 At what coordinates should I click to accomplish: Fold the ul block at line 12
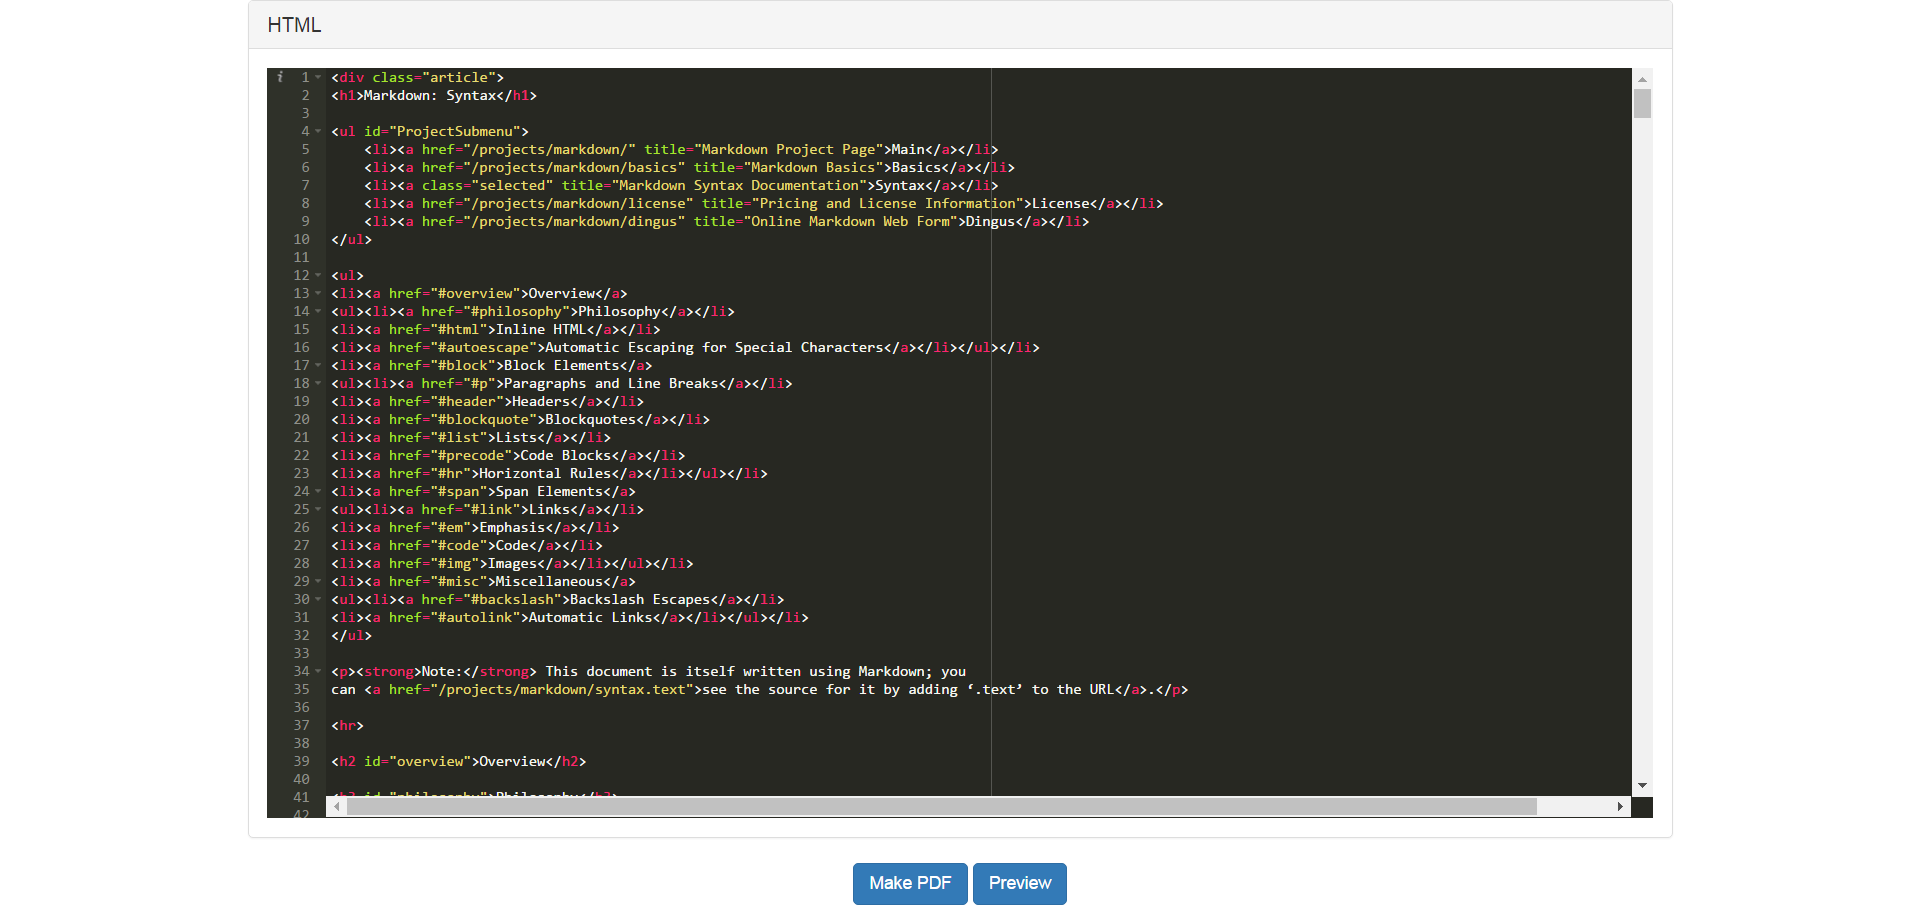click(x=318, y=275)
